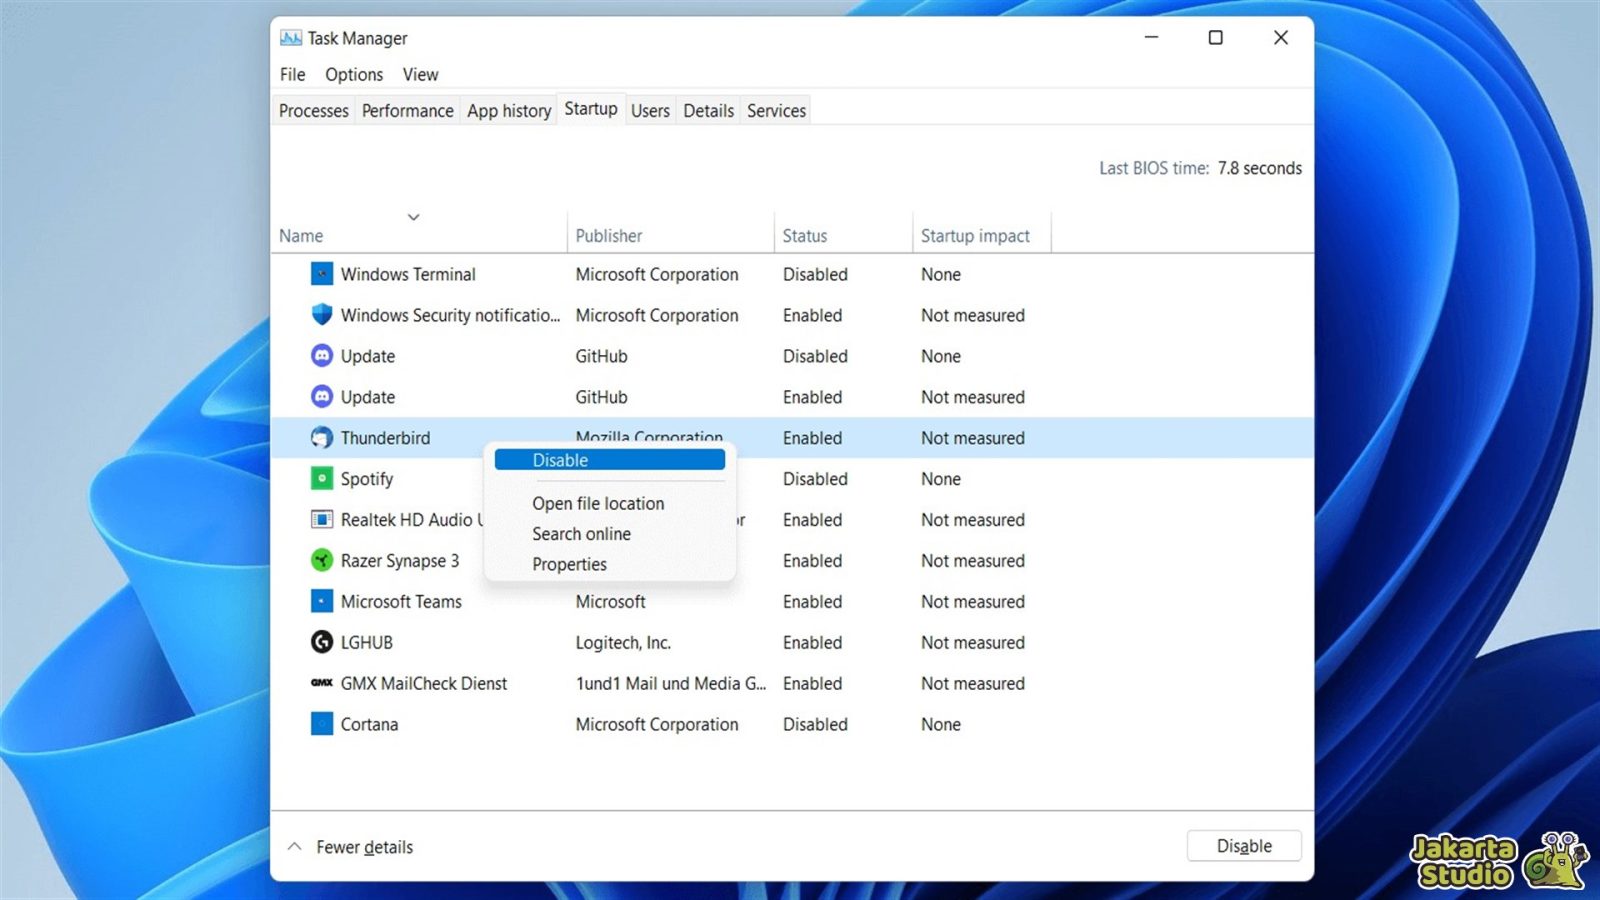Screen dimensions: 1600x900
Task: Select Search online in the context menu
Action: (581, 533)
